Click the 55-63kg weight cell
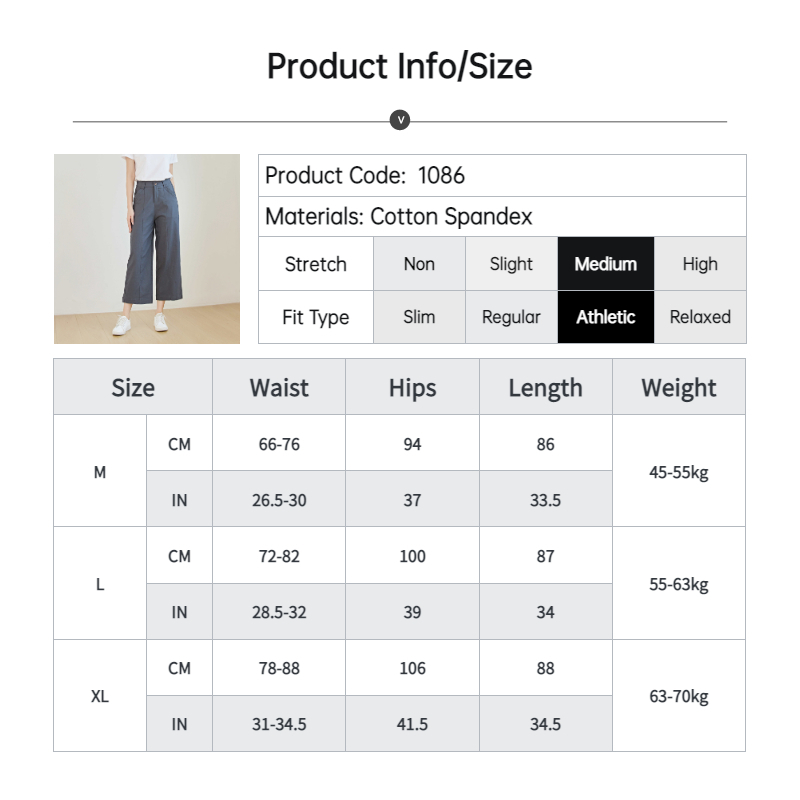800x800 pixels. [x=679, y=584]
